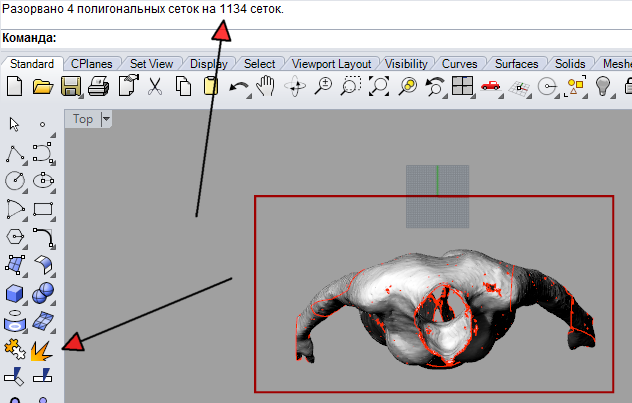Activate the Pan hand tool
This screenshot has height=403, width=632.
click(x=266, y=87)
